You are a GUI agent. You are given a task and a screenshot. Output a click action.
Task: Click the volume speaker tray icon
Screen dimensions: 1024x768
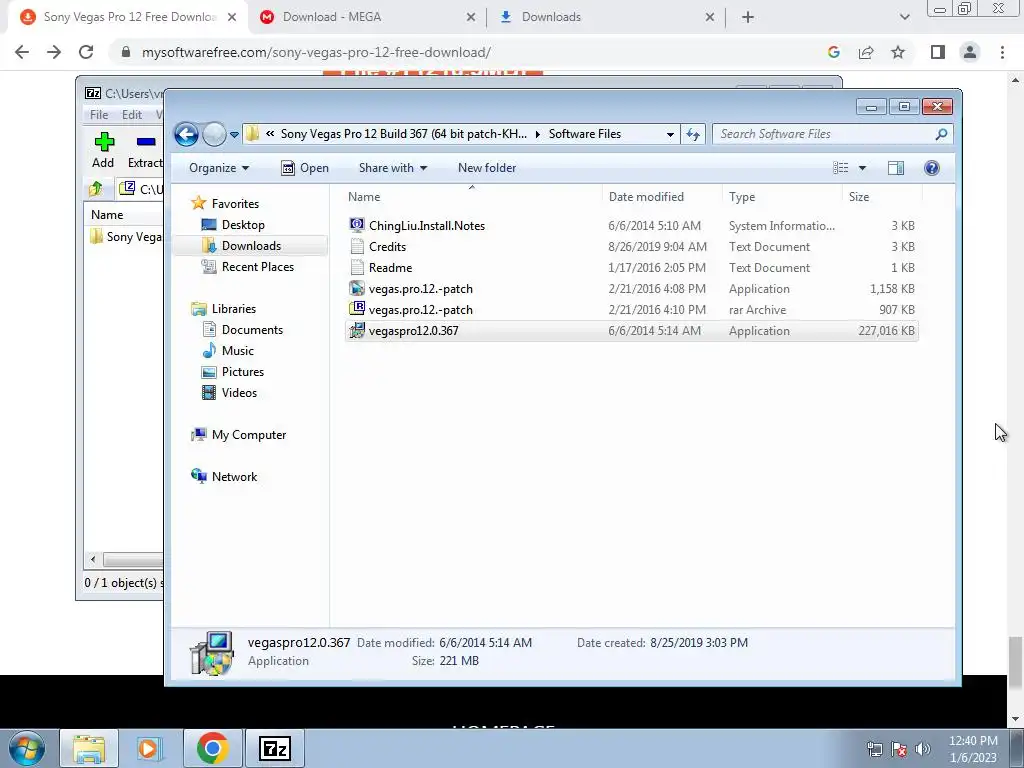point(922,749)
